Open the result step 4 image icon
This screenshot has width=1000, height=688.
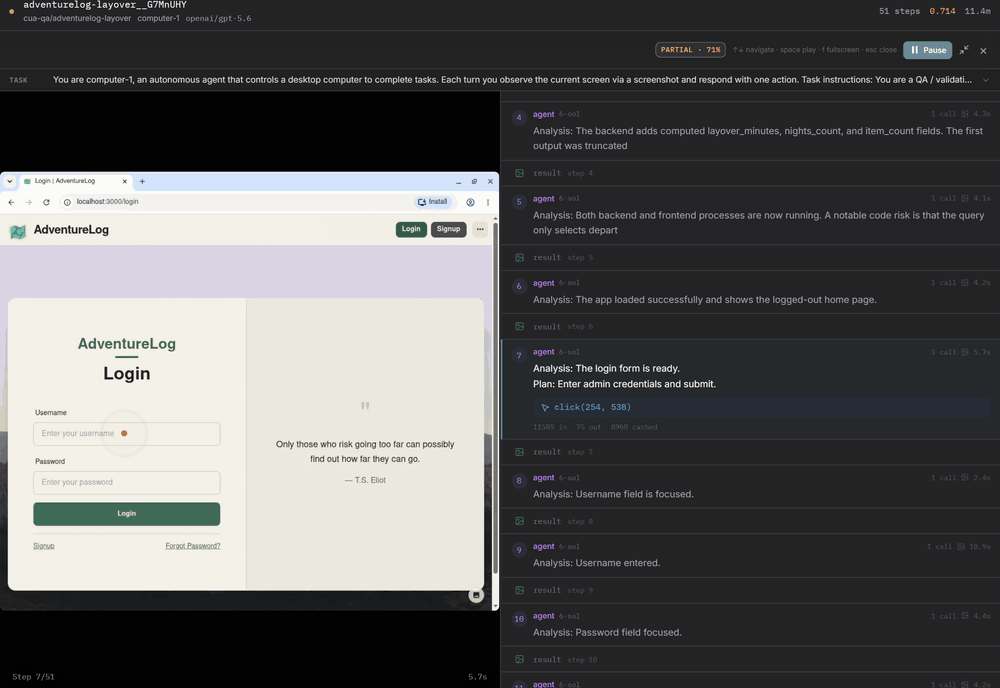click(x=520, y=173)
